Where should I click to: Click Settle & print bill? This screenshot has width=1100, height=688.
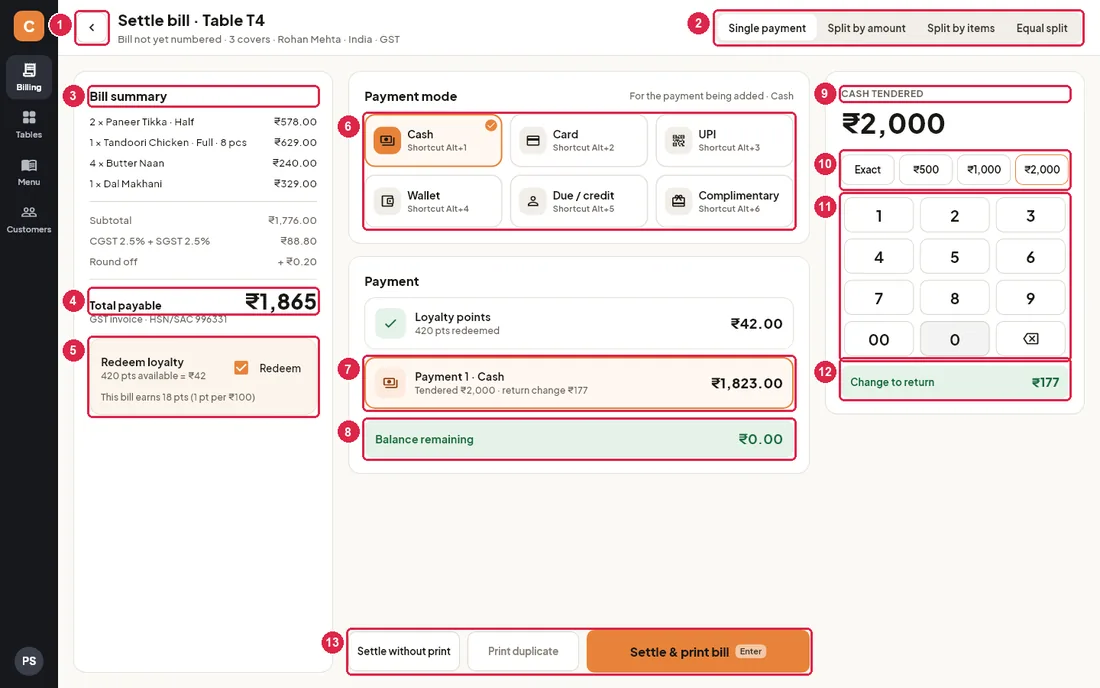point(698,652)
